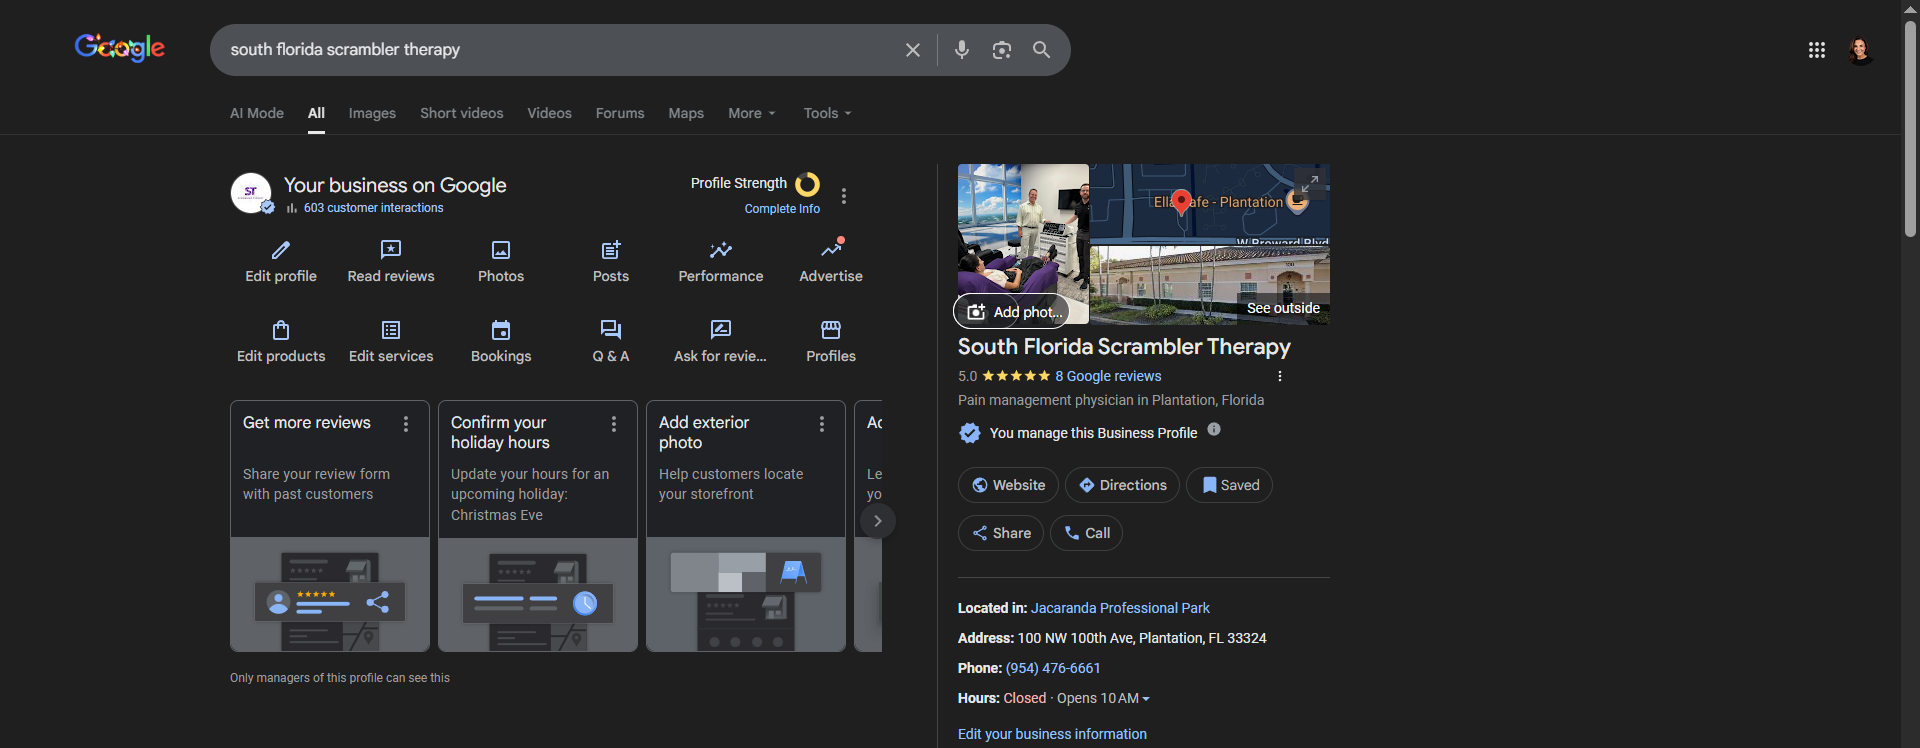Click the South Florida Scrambler Therapy title
Screen dimensions: 1920x748
(x=1124, y=347)
